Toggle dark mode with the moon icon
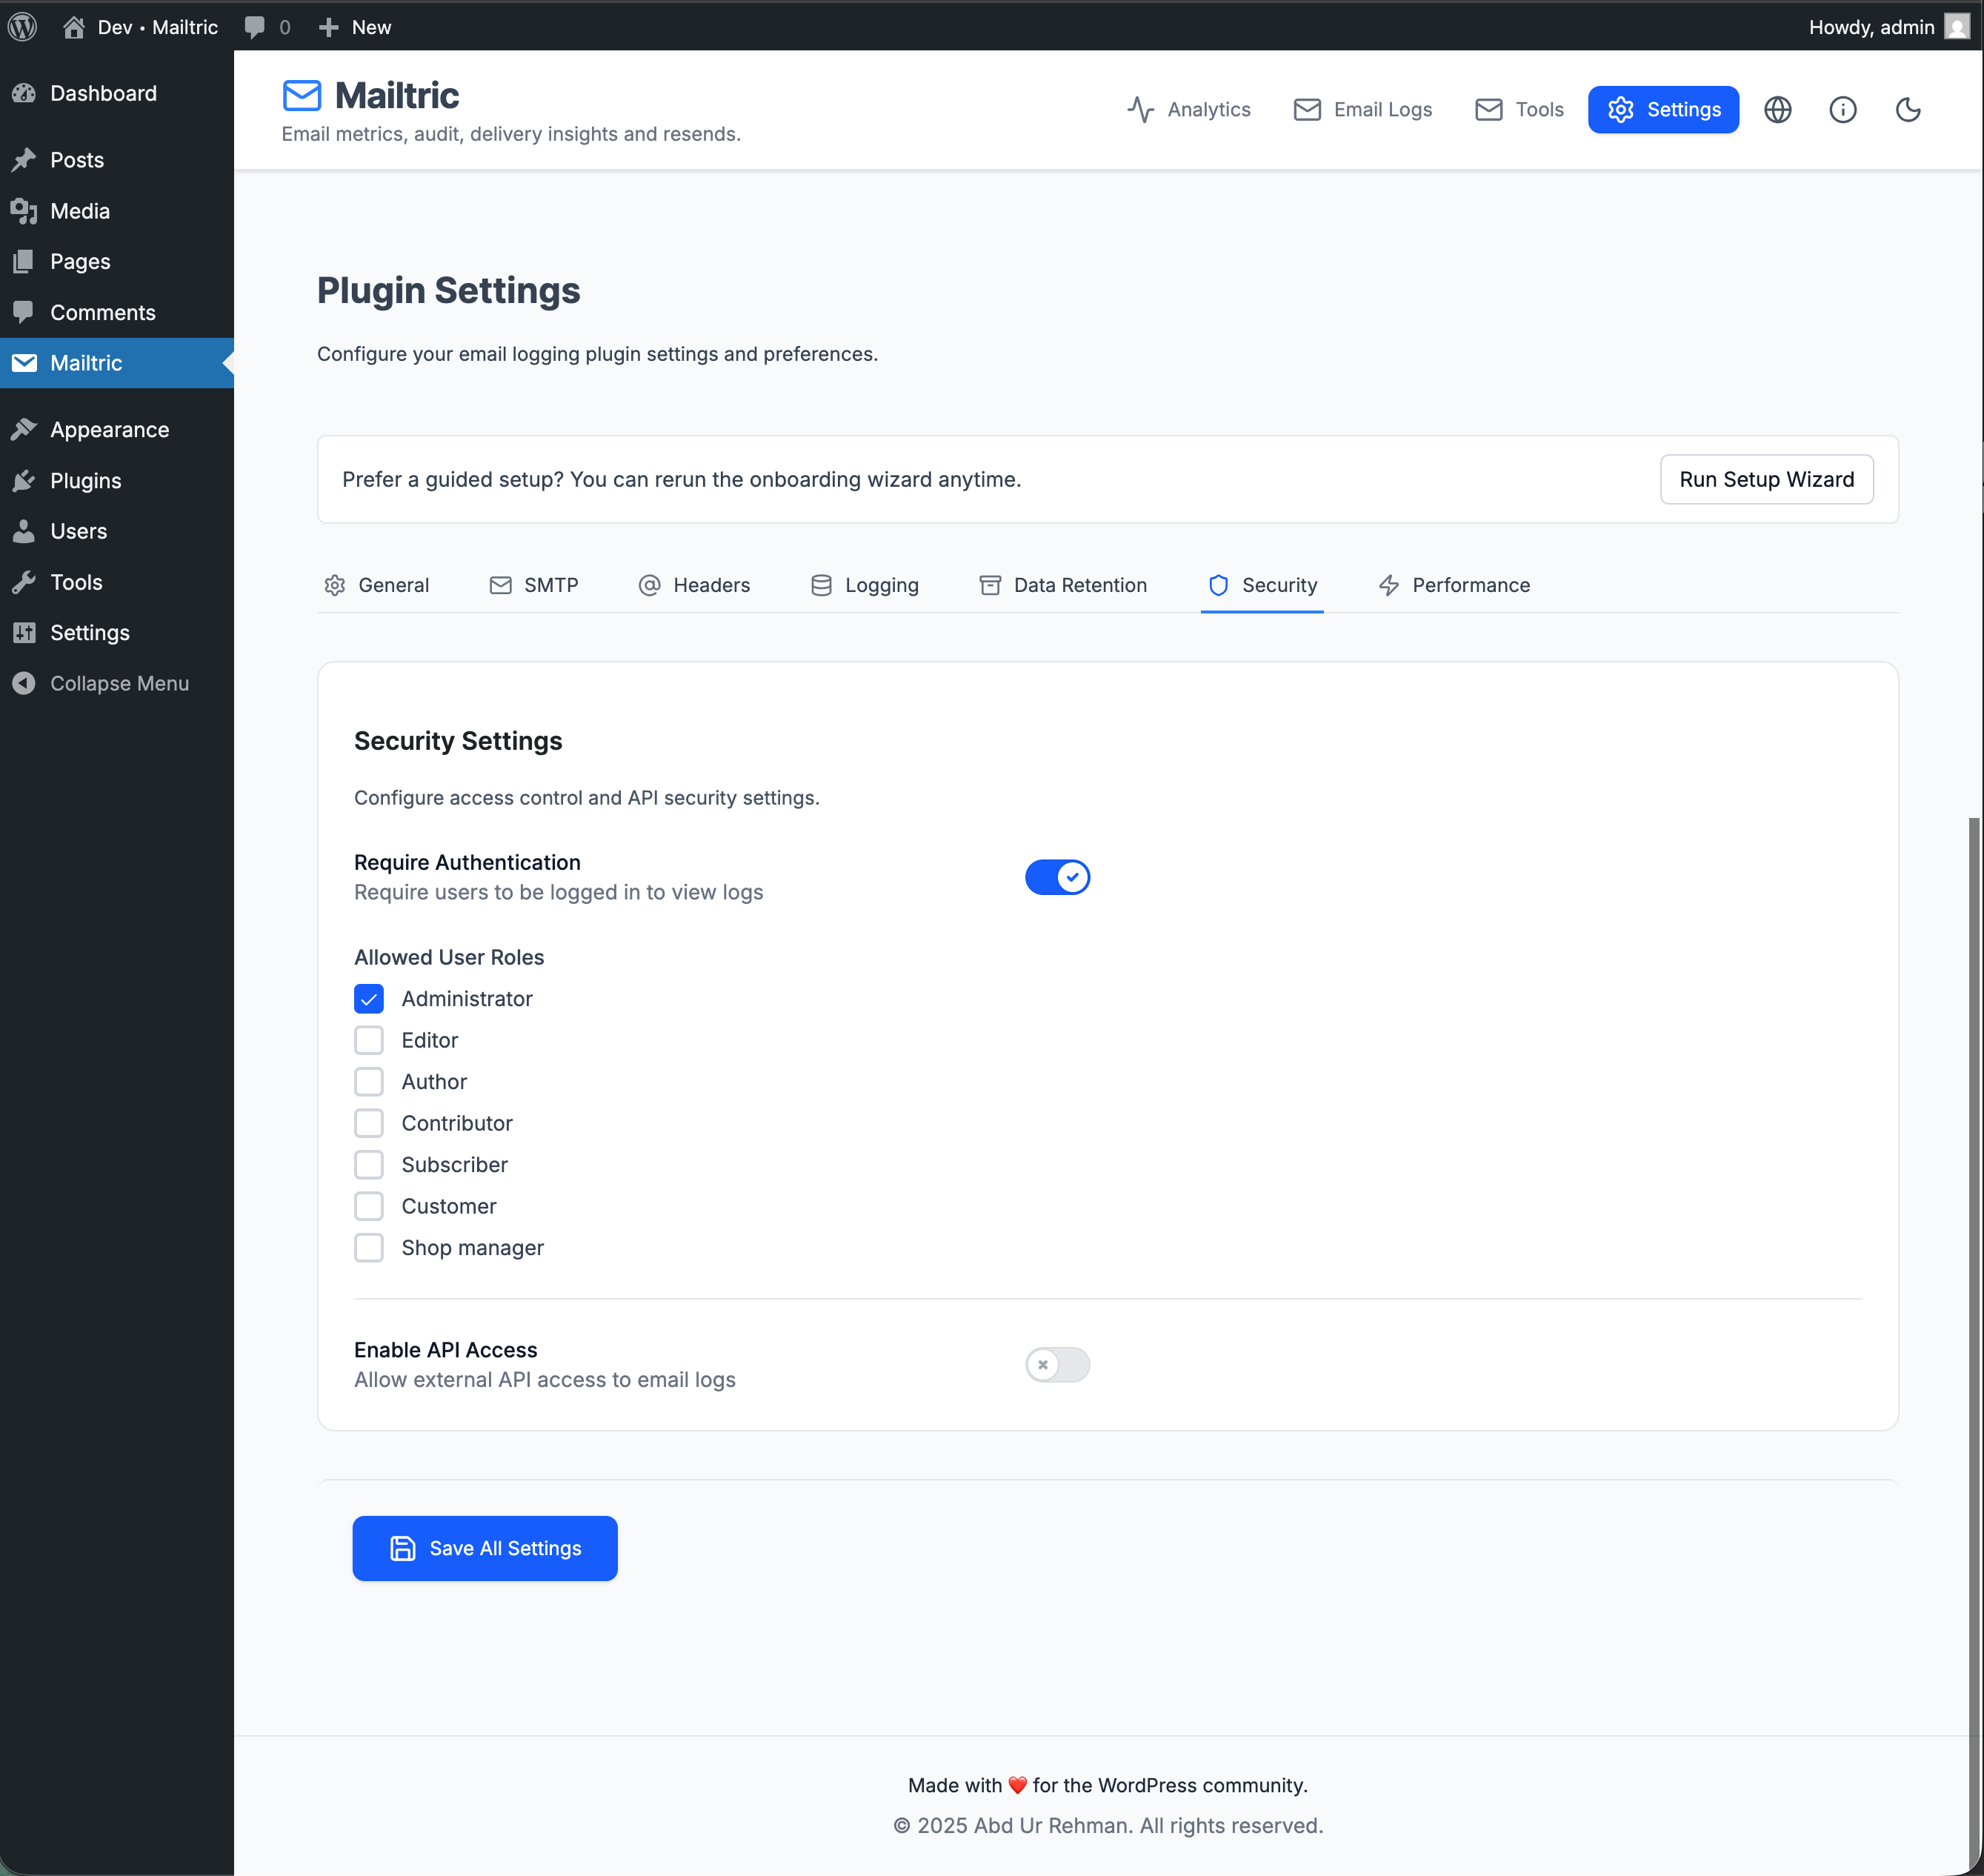The width and height of the screenshot is (1984, 1876). (1908, 110)
